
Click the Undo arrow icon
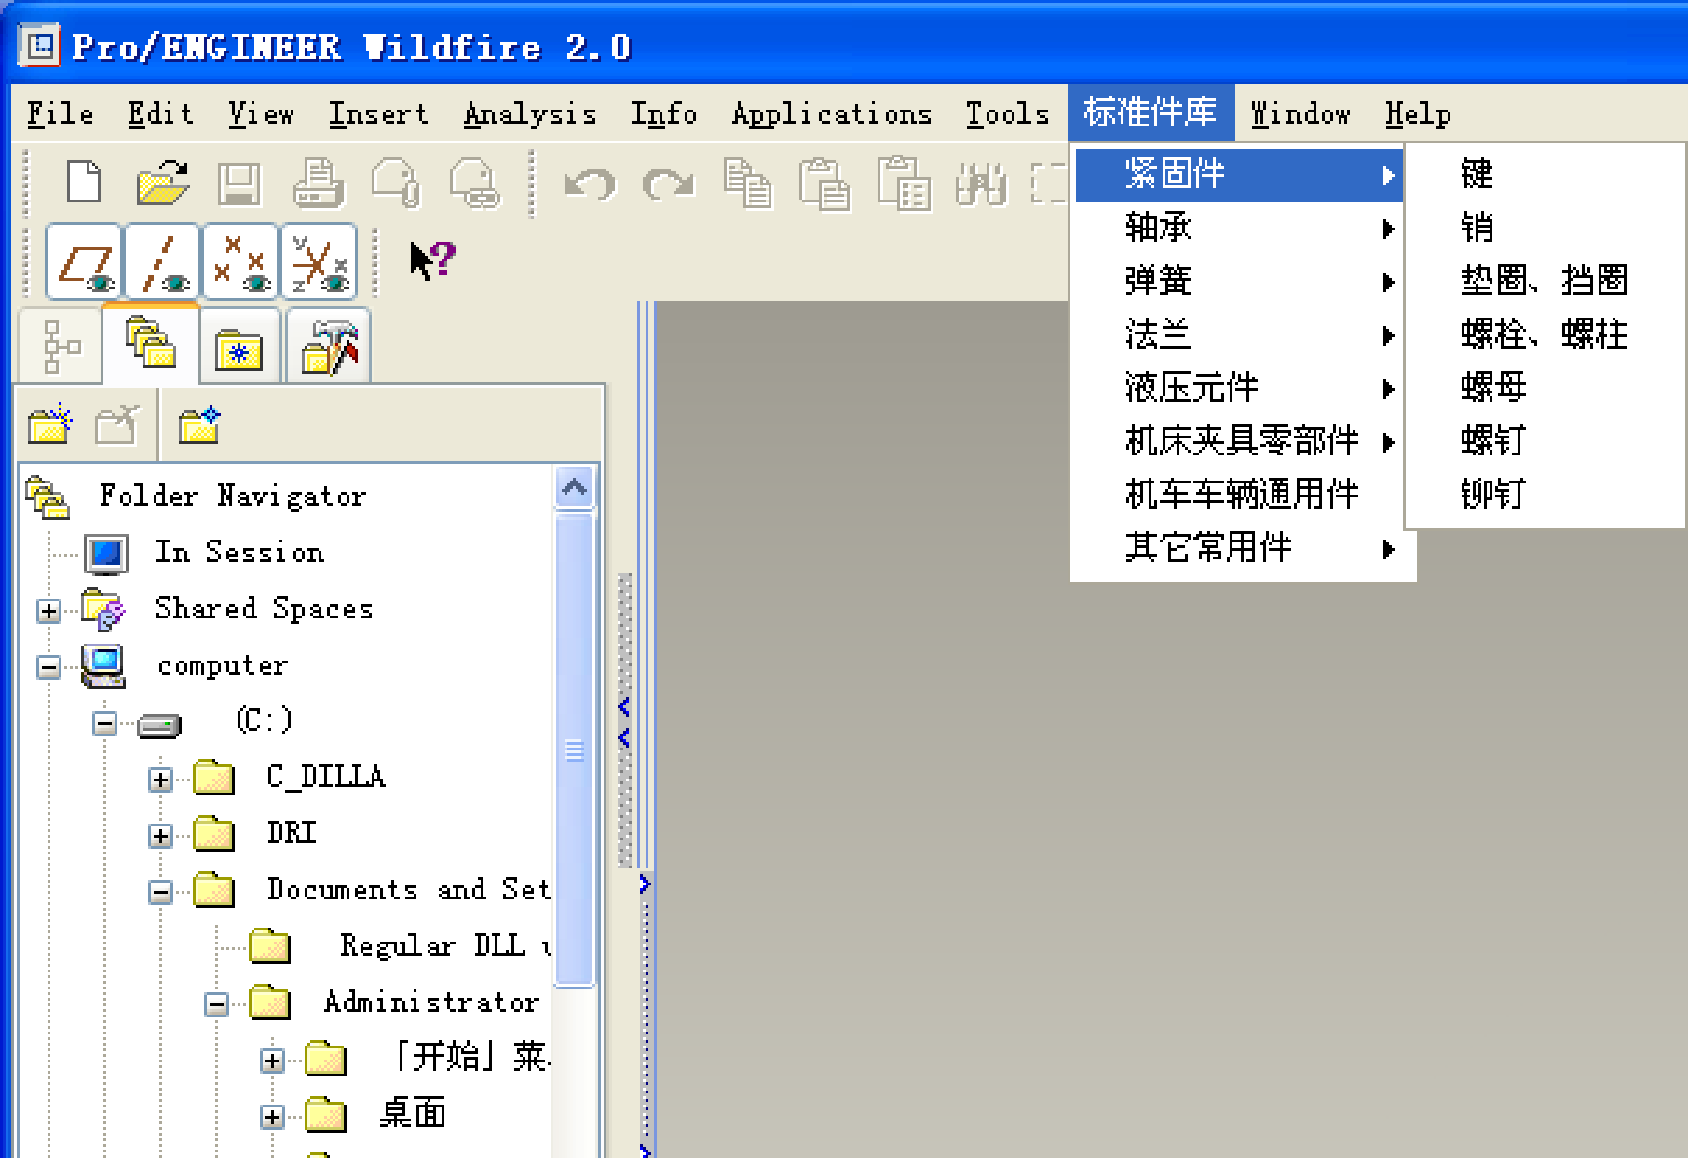tap(590, 184)
